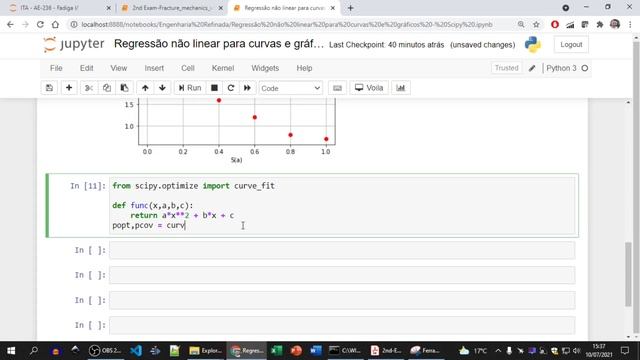640x360 pixels.
Task: Open the cell type Code dropdown
Action: click(291, 88)
